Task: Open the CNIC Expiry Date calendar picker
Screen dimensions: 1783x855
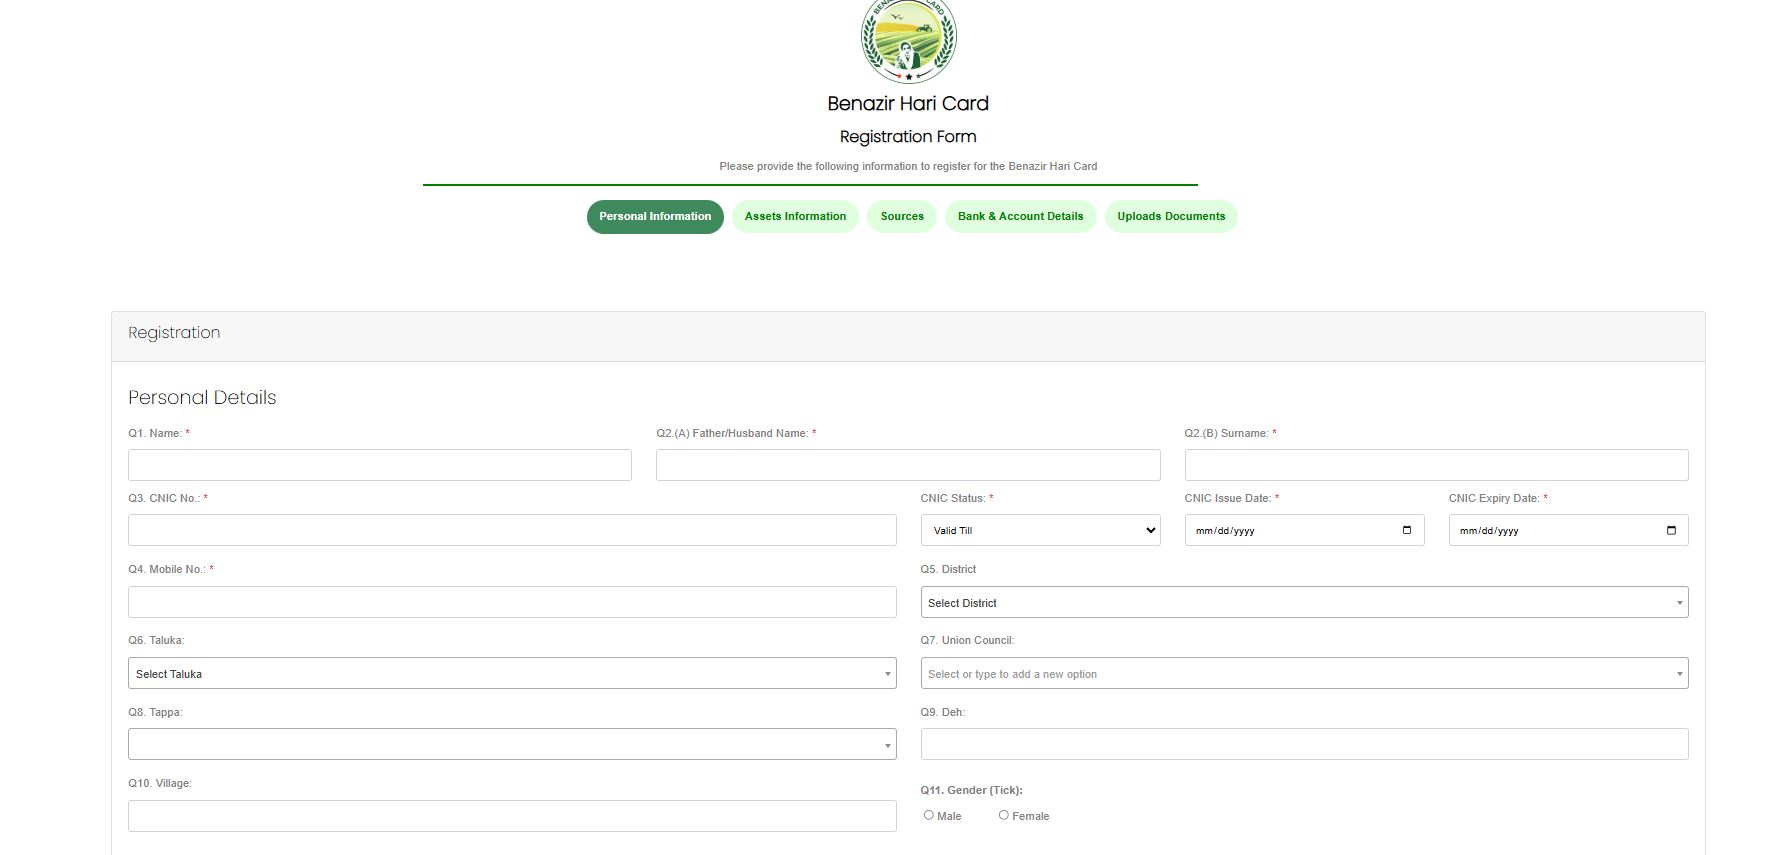Action: click(x=1670, y=530)
